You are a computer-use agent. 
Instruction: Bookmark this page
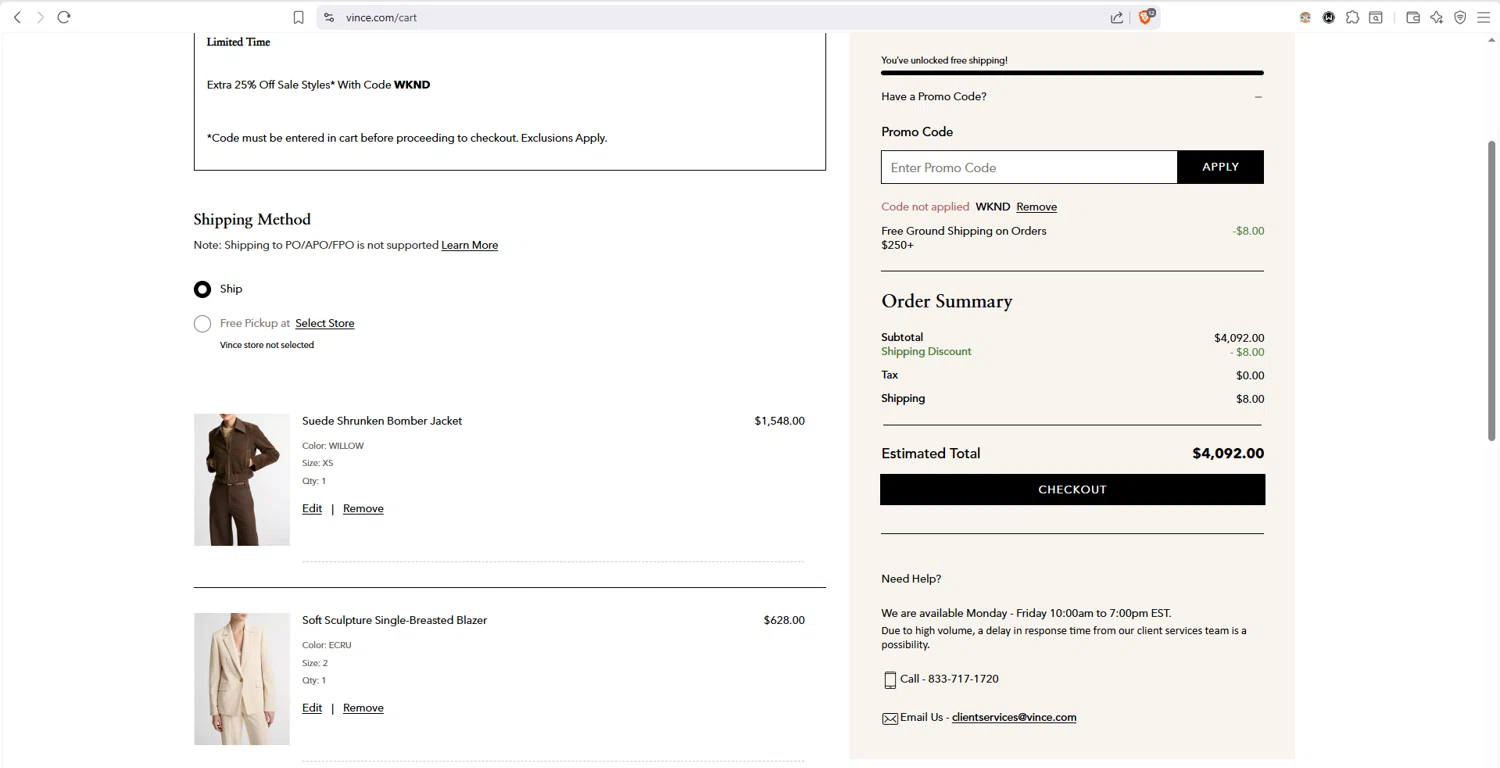298,17
